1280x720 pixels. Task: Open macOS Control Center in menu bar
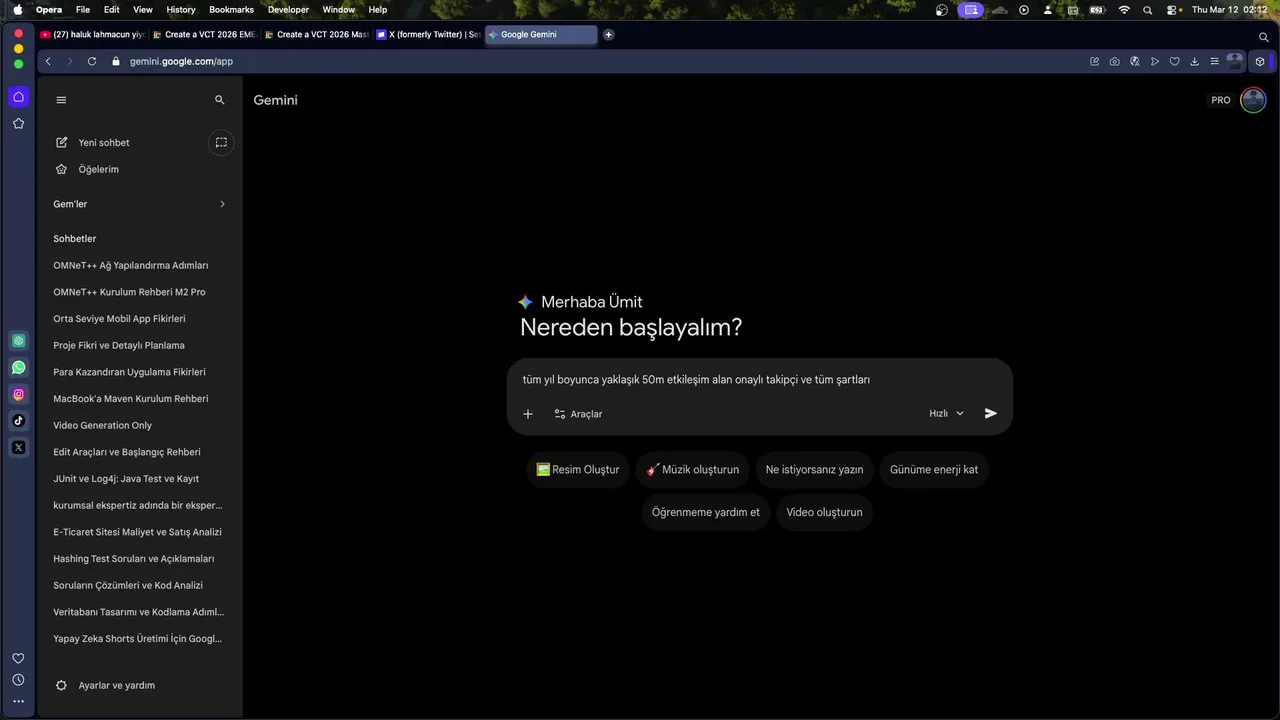point(1172,9)
